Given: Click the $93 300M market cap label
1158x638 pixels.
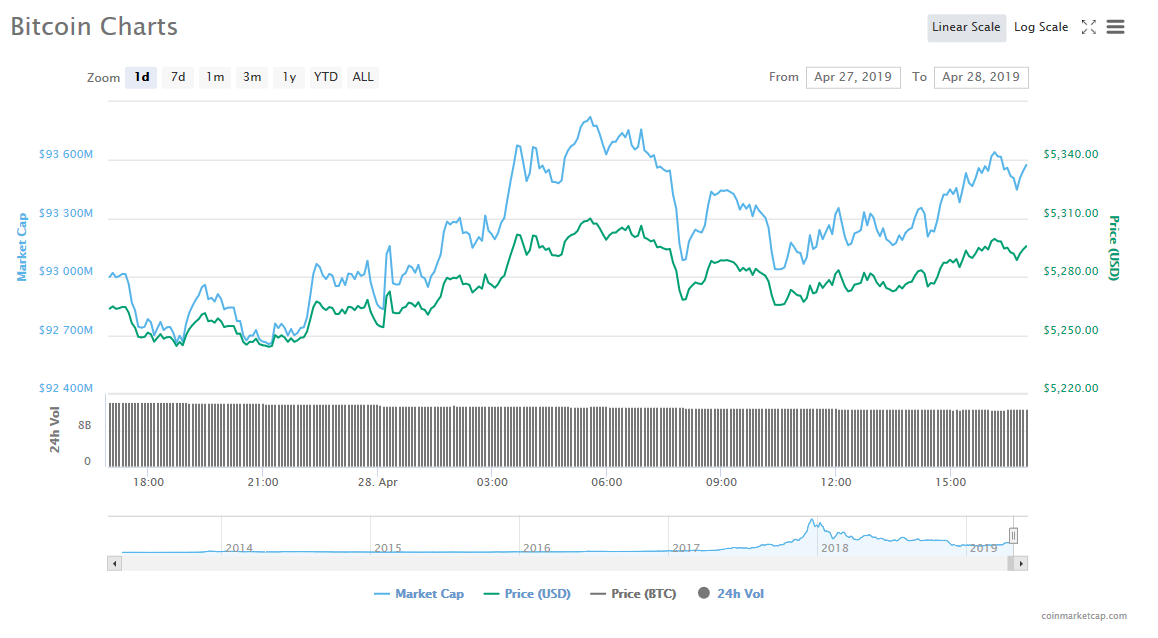Looking at the screenshot, I should click(66, 213).
